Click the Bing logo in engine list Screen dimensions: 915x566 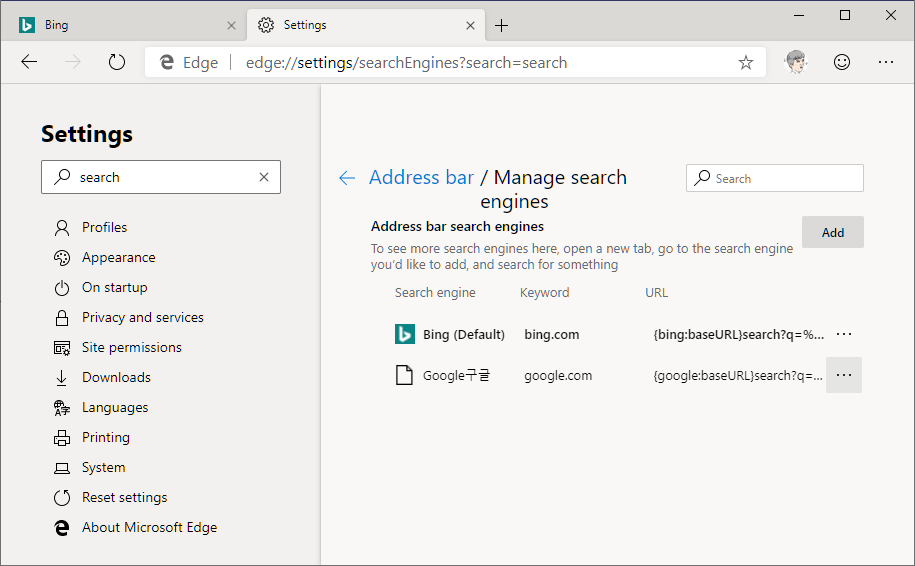[x=404, y=334]
